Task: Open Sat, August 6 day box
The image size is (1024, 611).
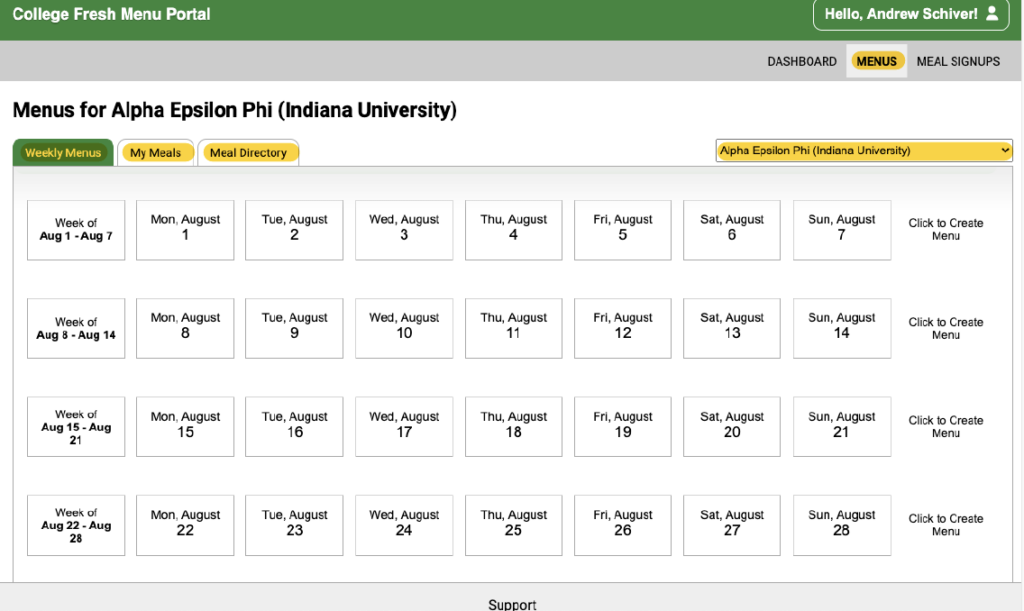Action: (x=731, y=230)
